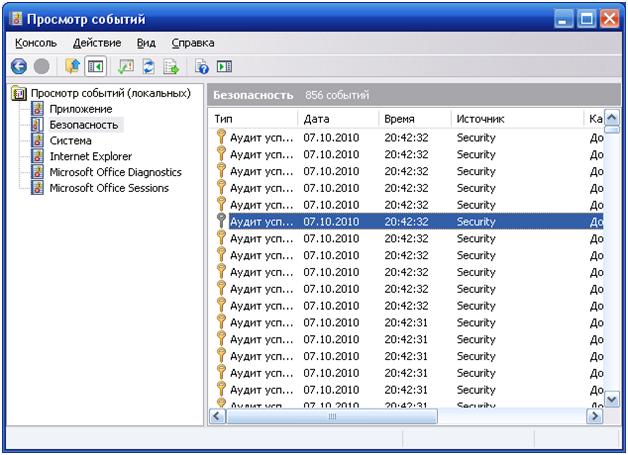Select the Система log in tree
628x455 pixels.
point(70,141)
